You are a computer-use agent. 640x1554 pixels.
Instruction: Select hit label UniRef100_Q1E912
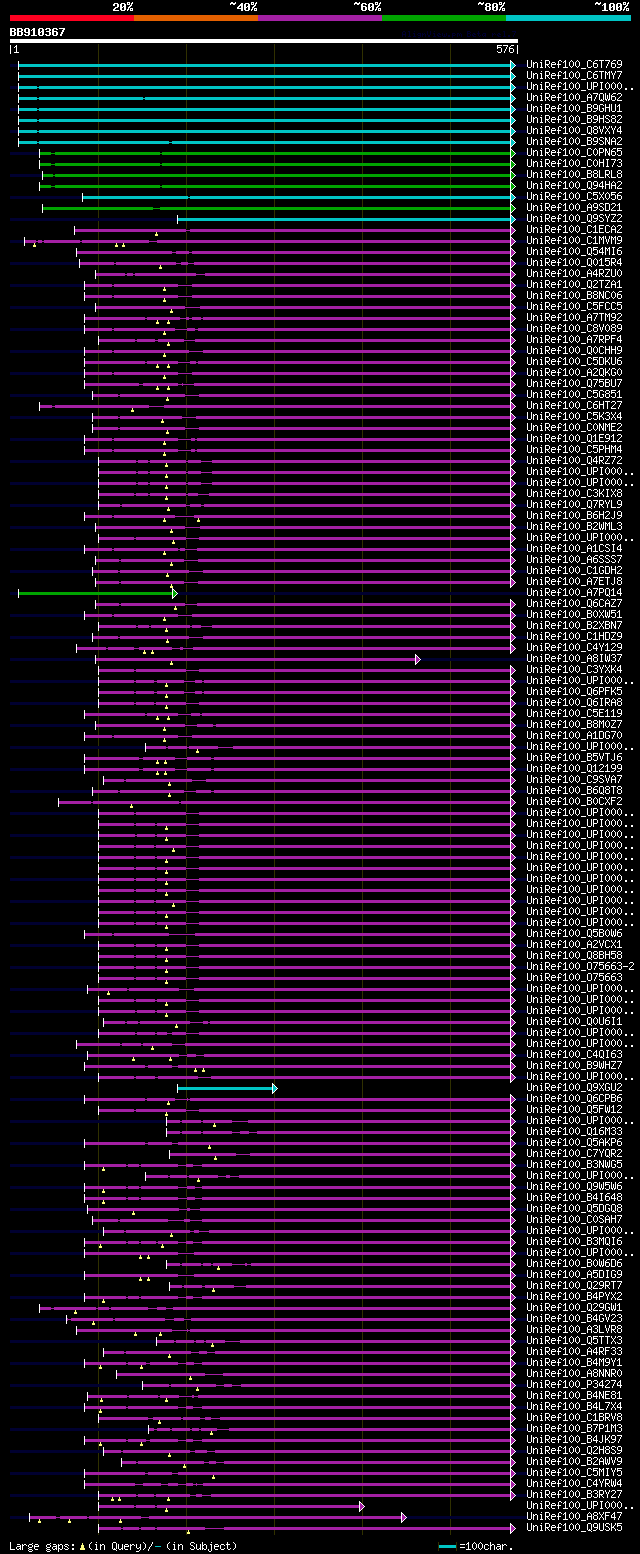pyautogui.click(x=574, y=438)
